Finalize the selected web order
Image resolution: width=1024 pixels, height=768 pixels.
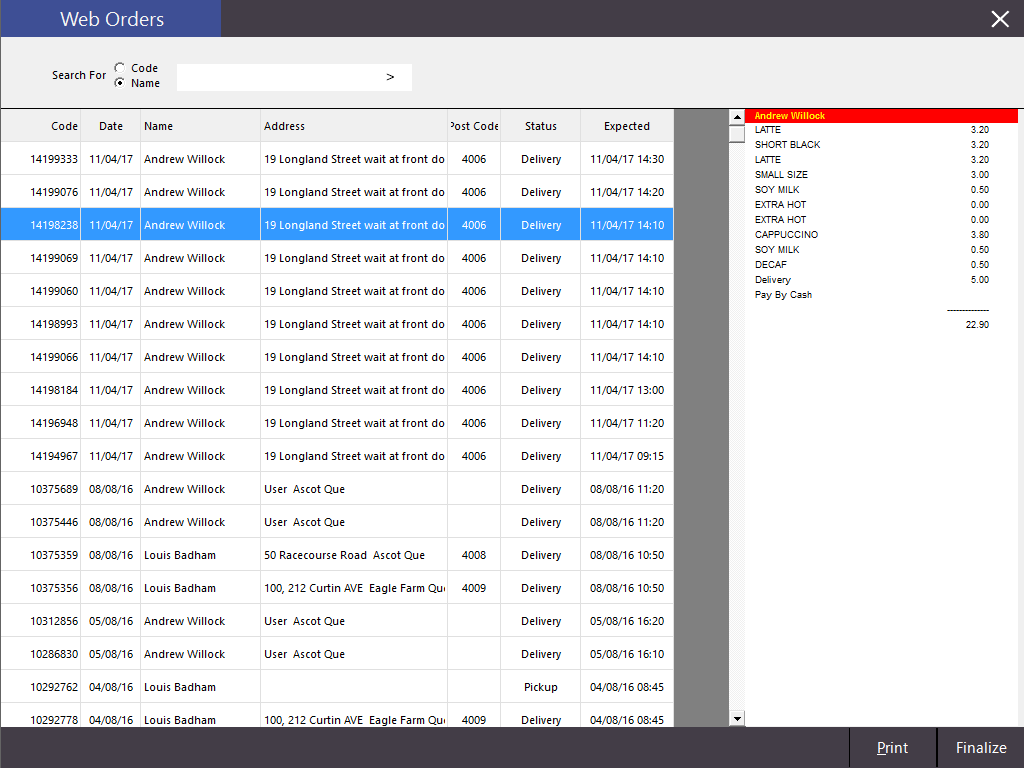pos(981,748)
